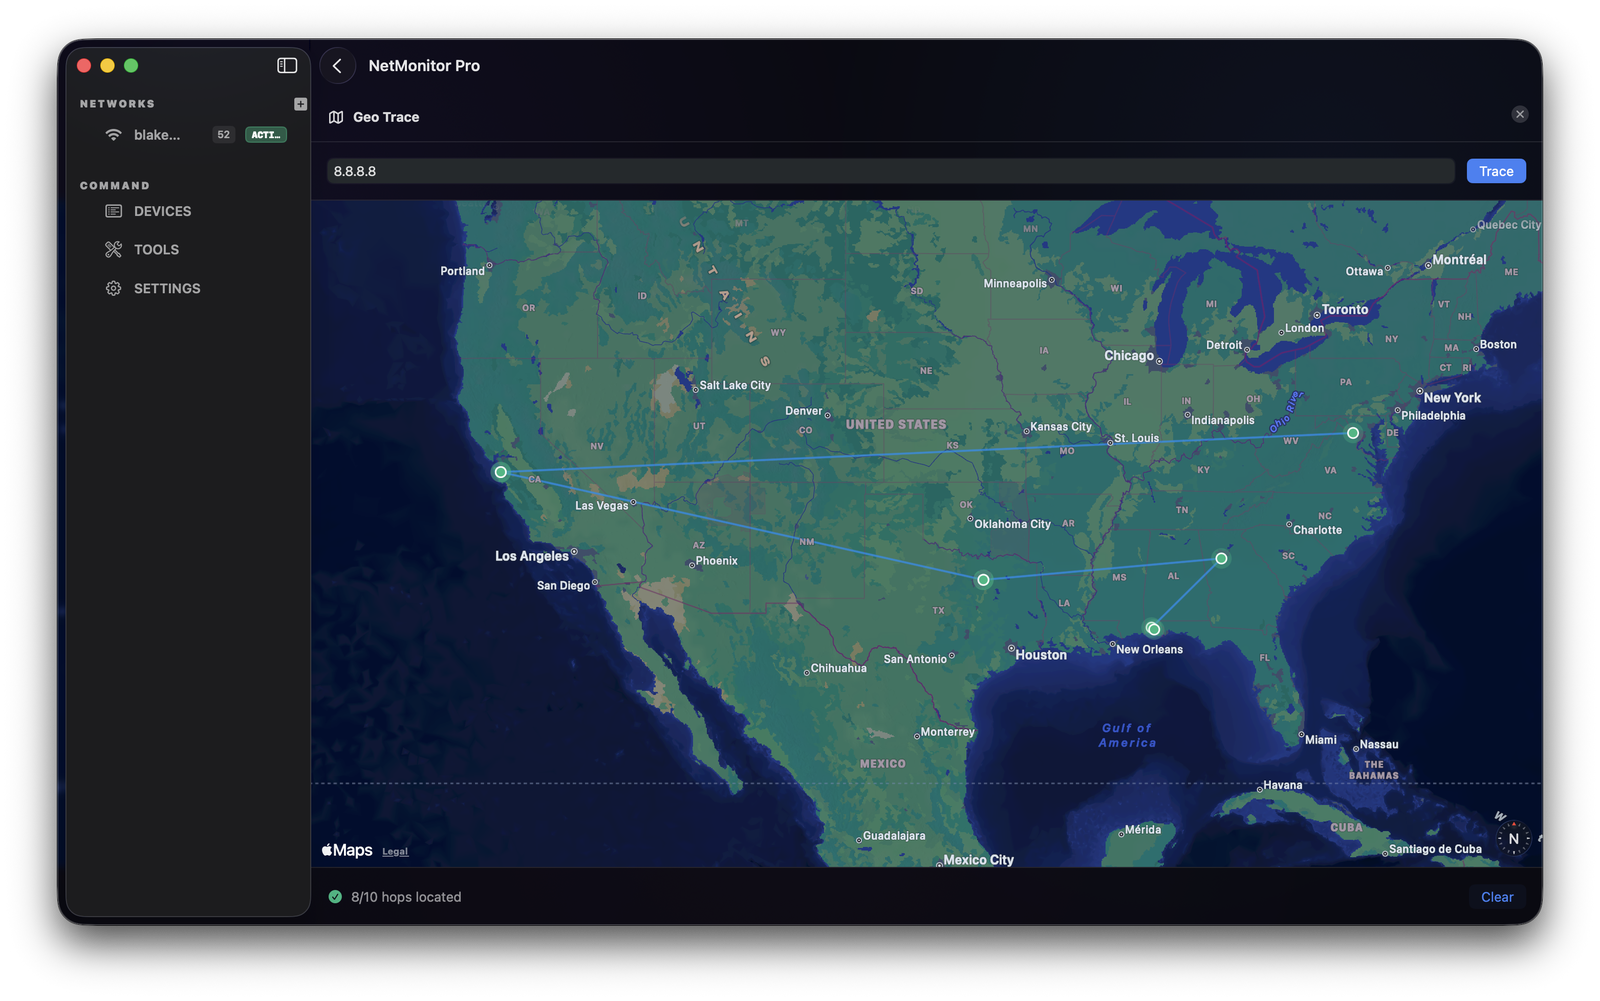Start the trace with Trace button
The image size is (1600, 1001).
point(1496,171)
